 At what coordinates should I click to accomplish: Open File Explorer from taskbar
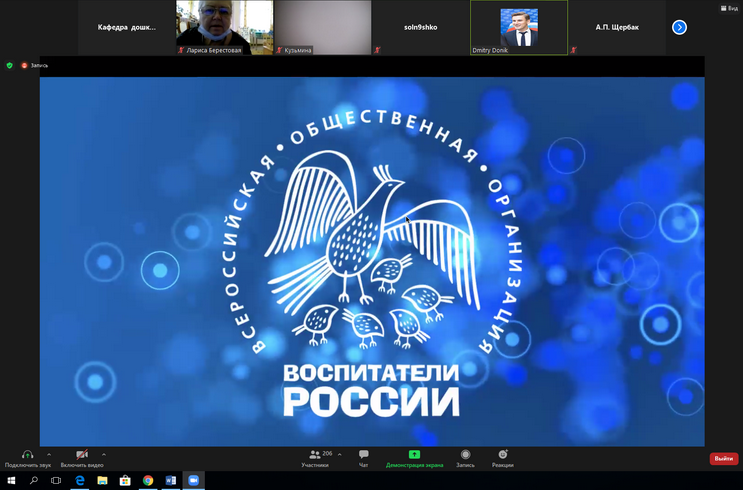[x=102, y=481]
